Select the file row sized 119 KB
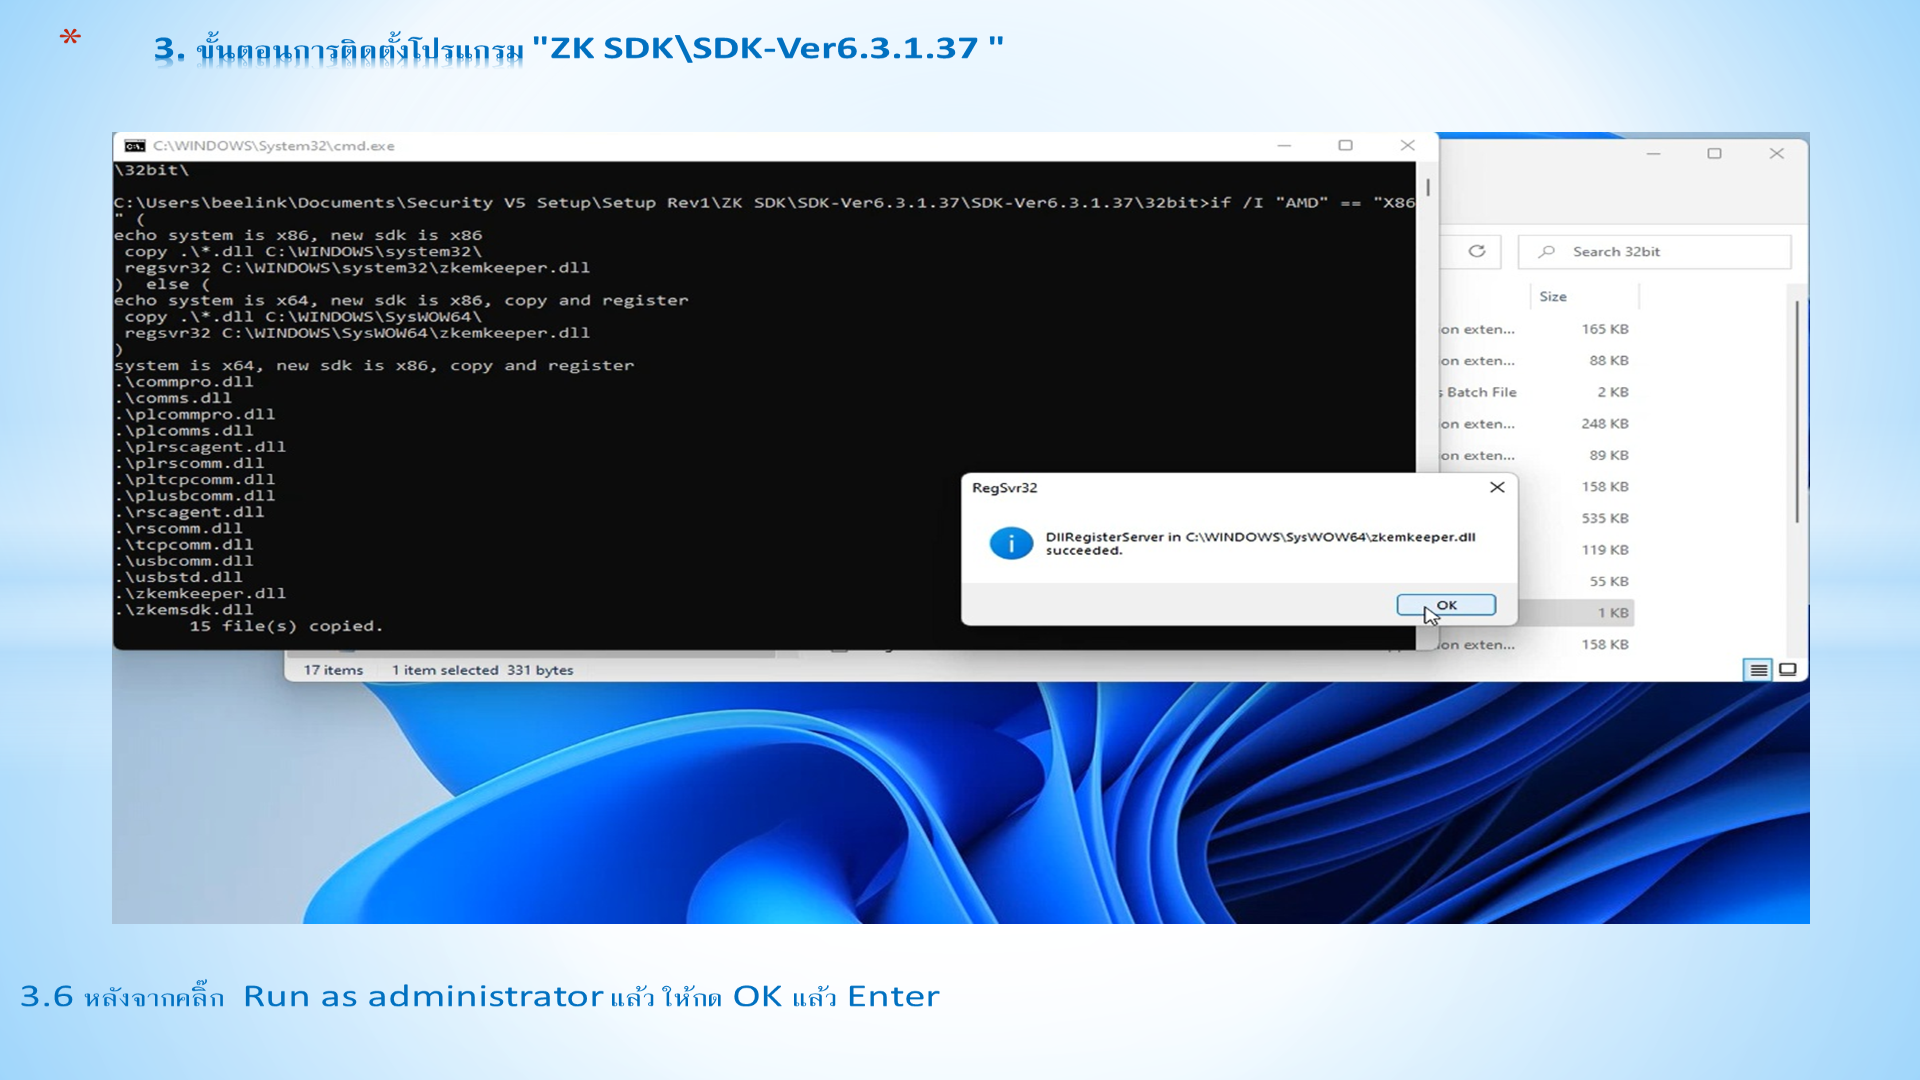 pyautogui.click(x=1576, y=550)
